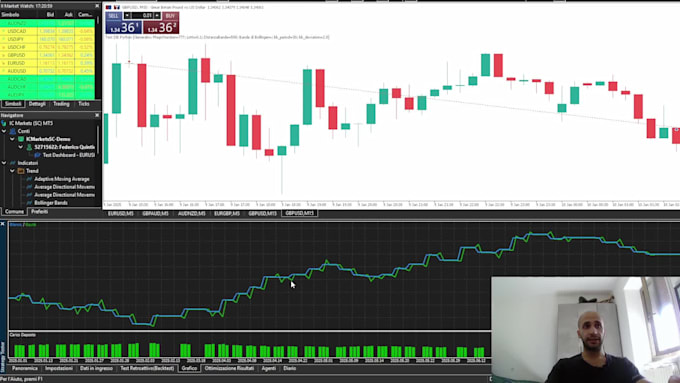Click the Conti accounts icon

(x=13, y=131)
